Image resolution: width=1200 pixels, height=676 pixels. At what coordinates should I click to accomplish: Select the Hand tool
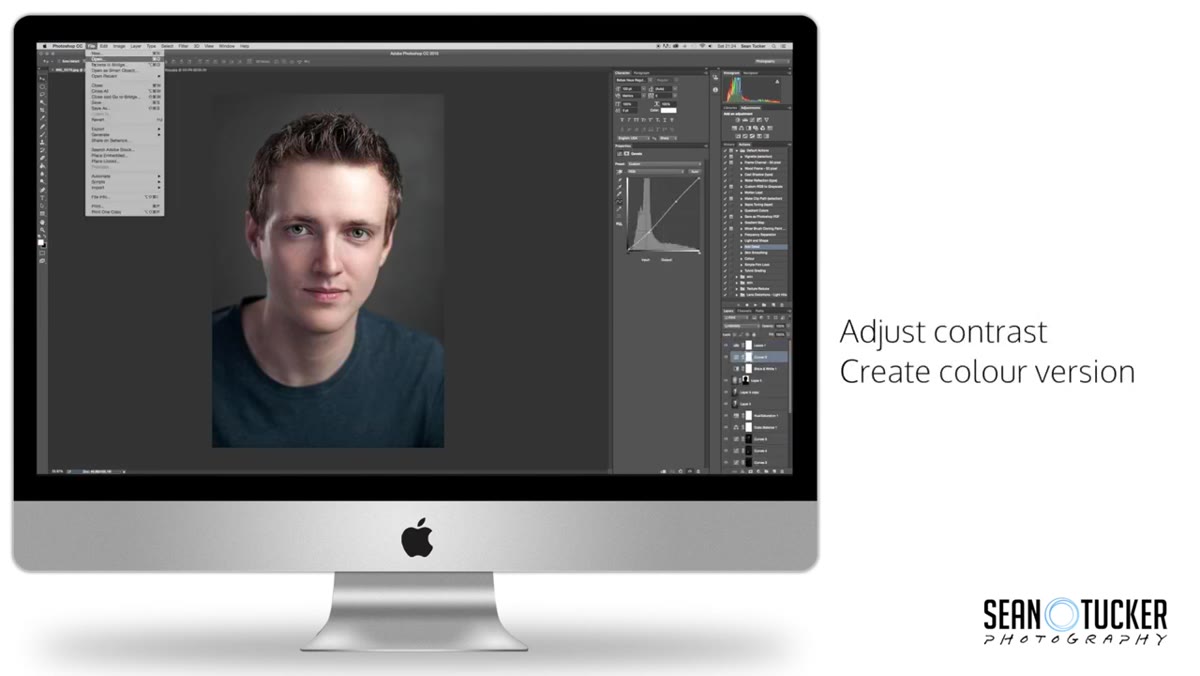pyautogui.click(x=42, y=222)
